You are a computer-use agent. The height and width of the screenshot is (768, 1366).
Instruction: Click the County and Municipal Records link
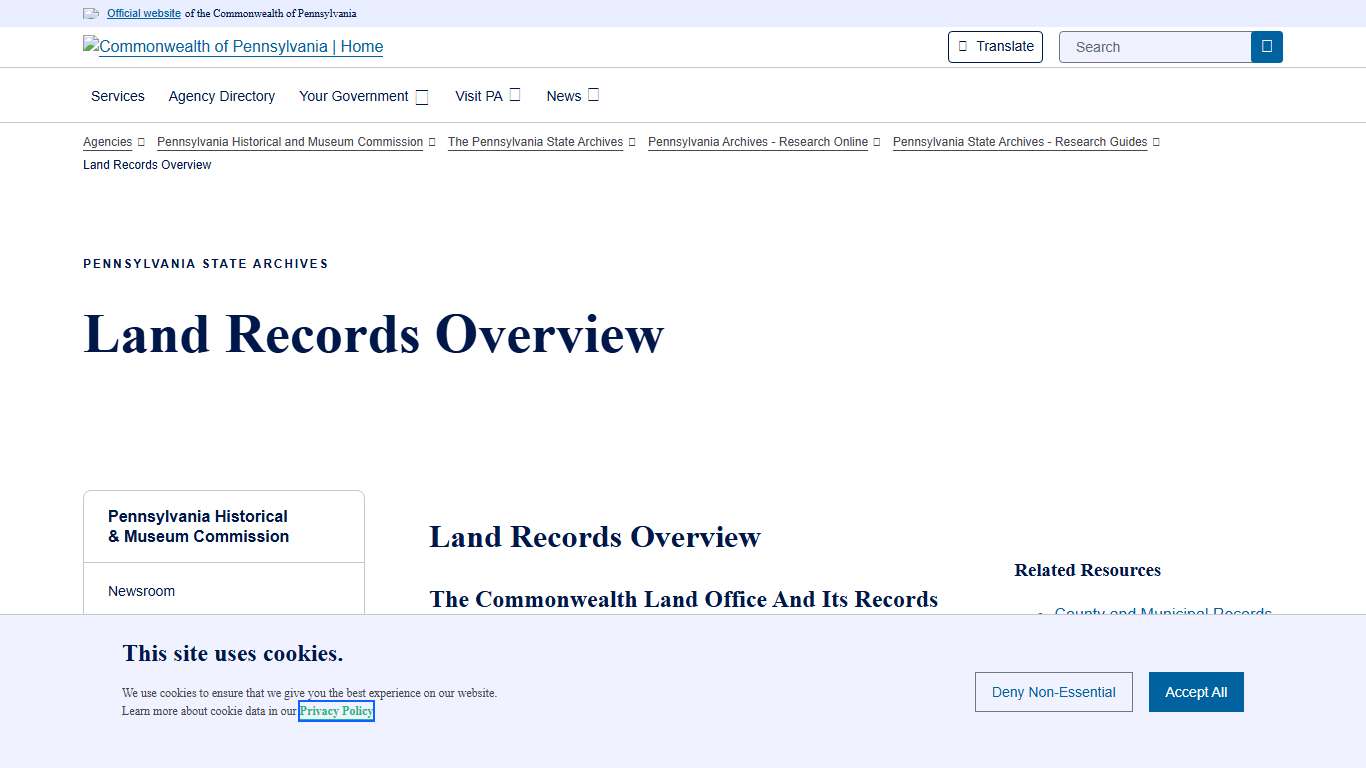point(1163,614)
